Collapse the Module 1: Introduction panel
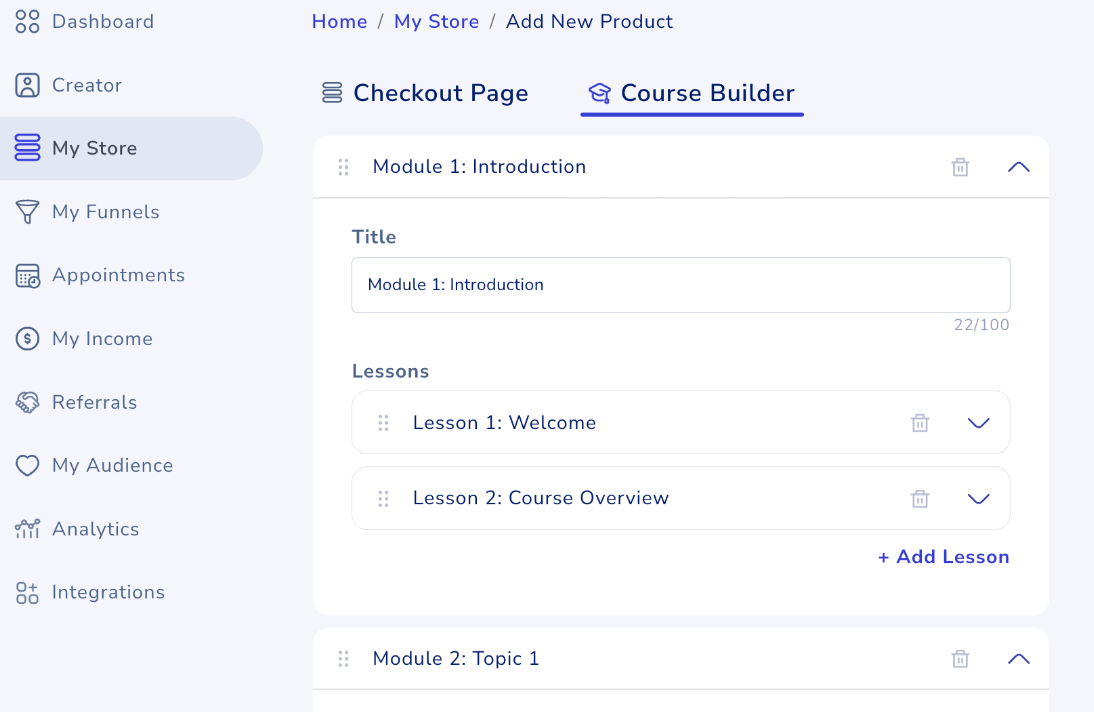This screenshot has height=712, width=1094. coord(1018,167)
